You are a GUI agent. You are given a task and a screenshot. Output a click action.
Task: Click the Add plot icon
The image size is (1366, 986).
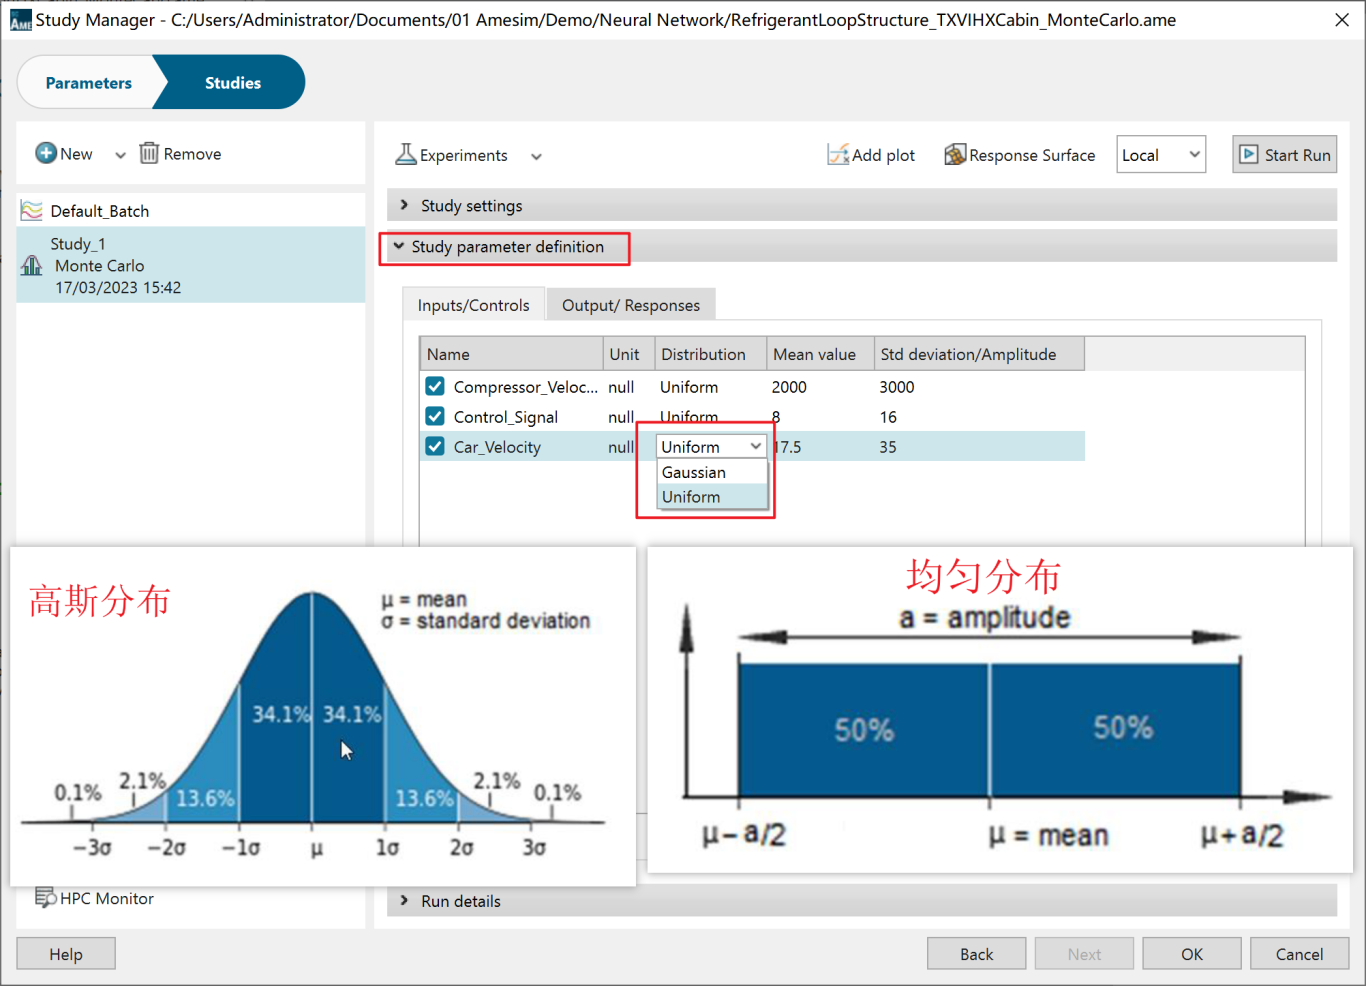tap(838, 154)
